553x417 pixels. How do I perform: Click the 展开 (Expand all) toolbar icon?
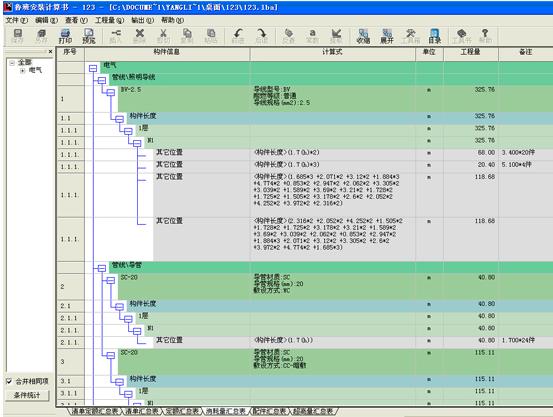click(387, 36)
